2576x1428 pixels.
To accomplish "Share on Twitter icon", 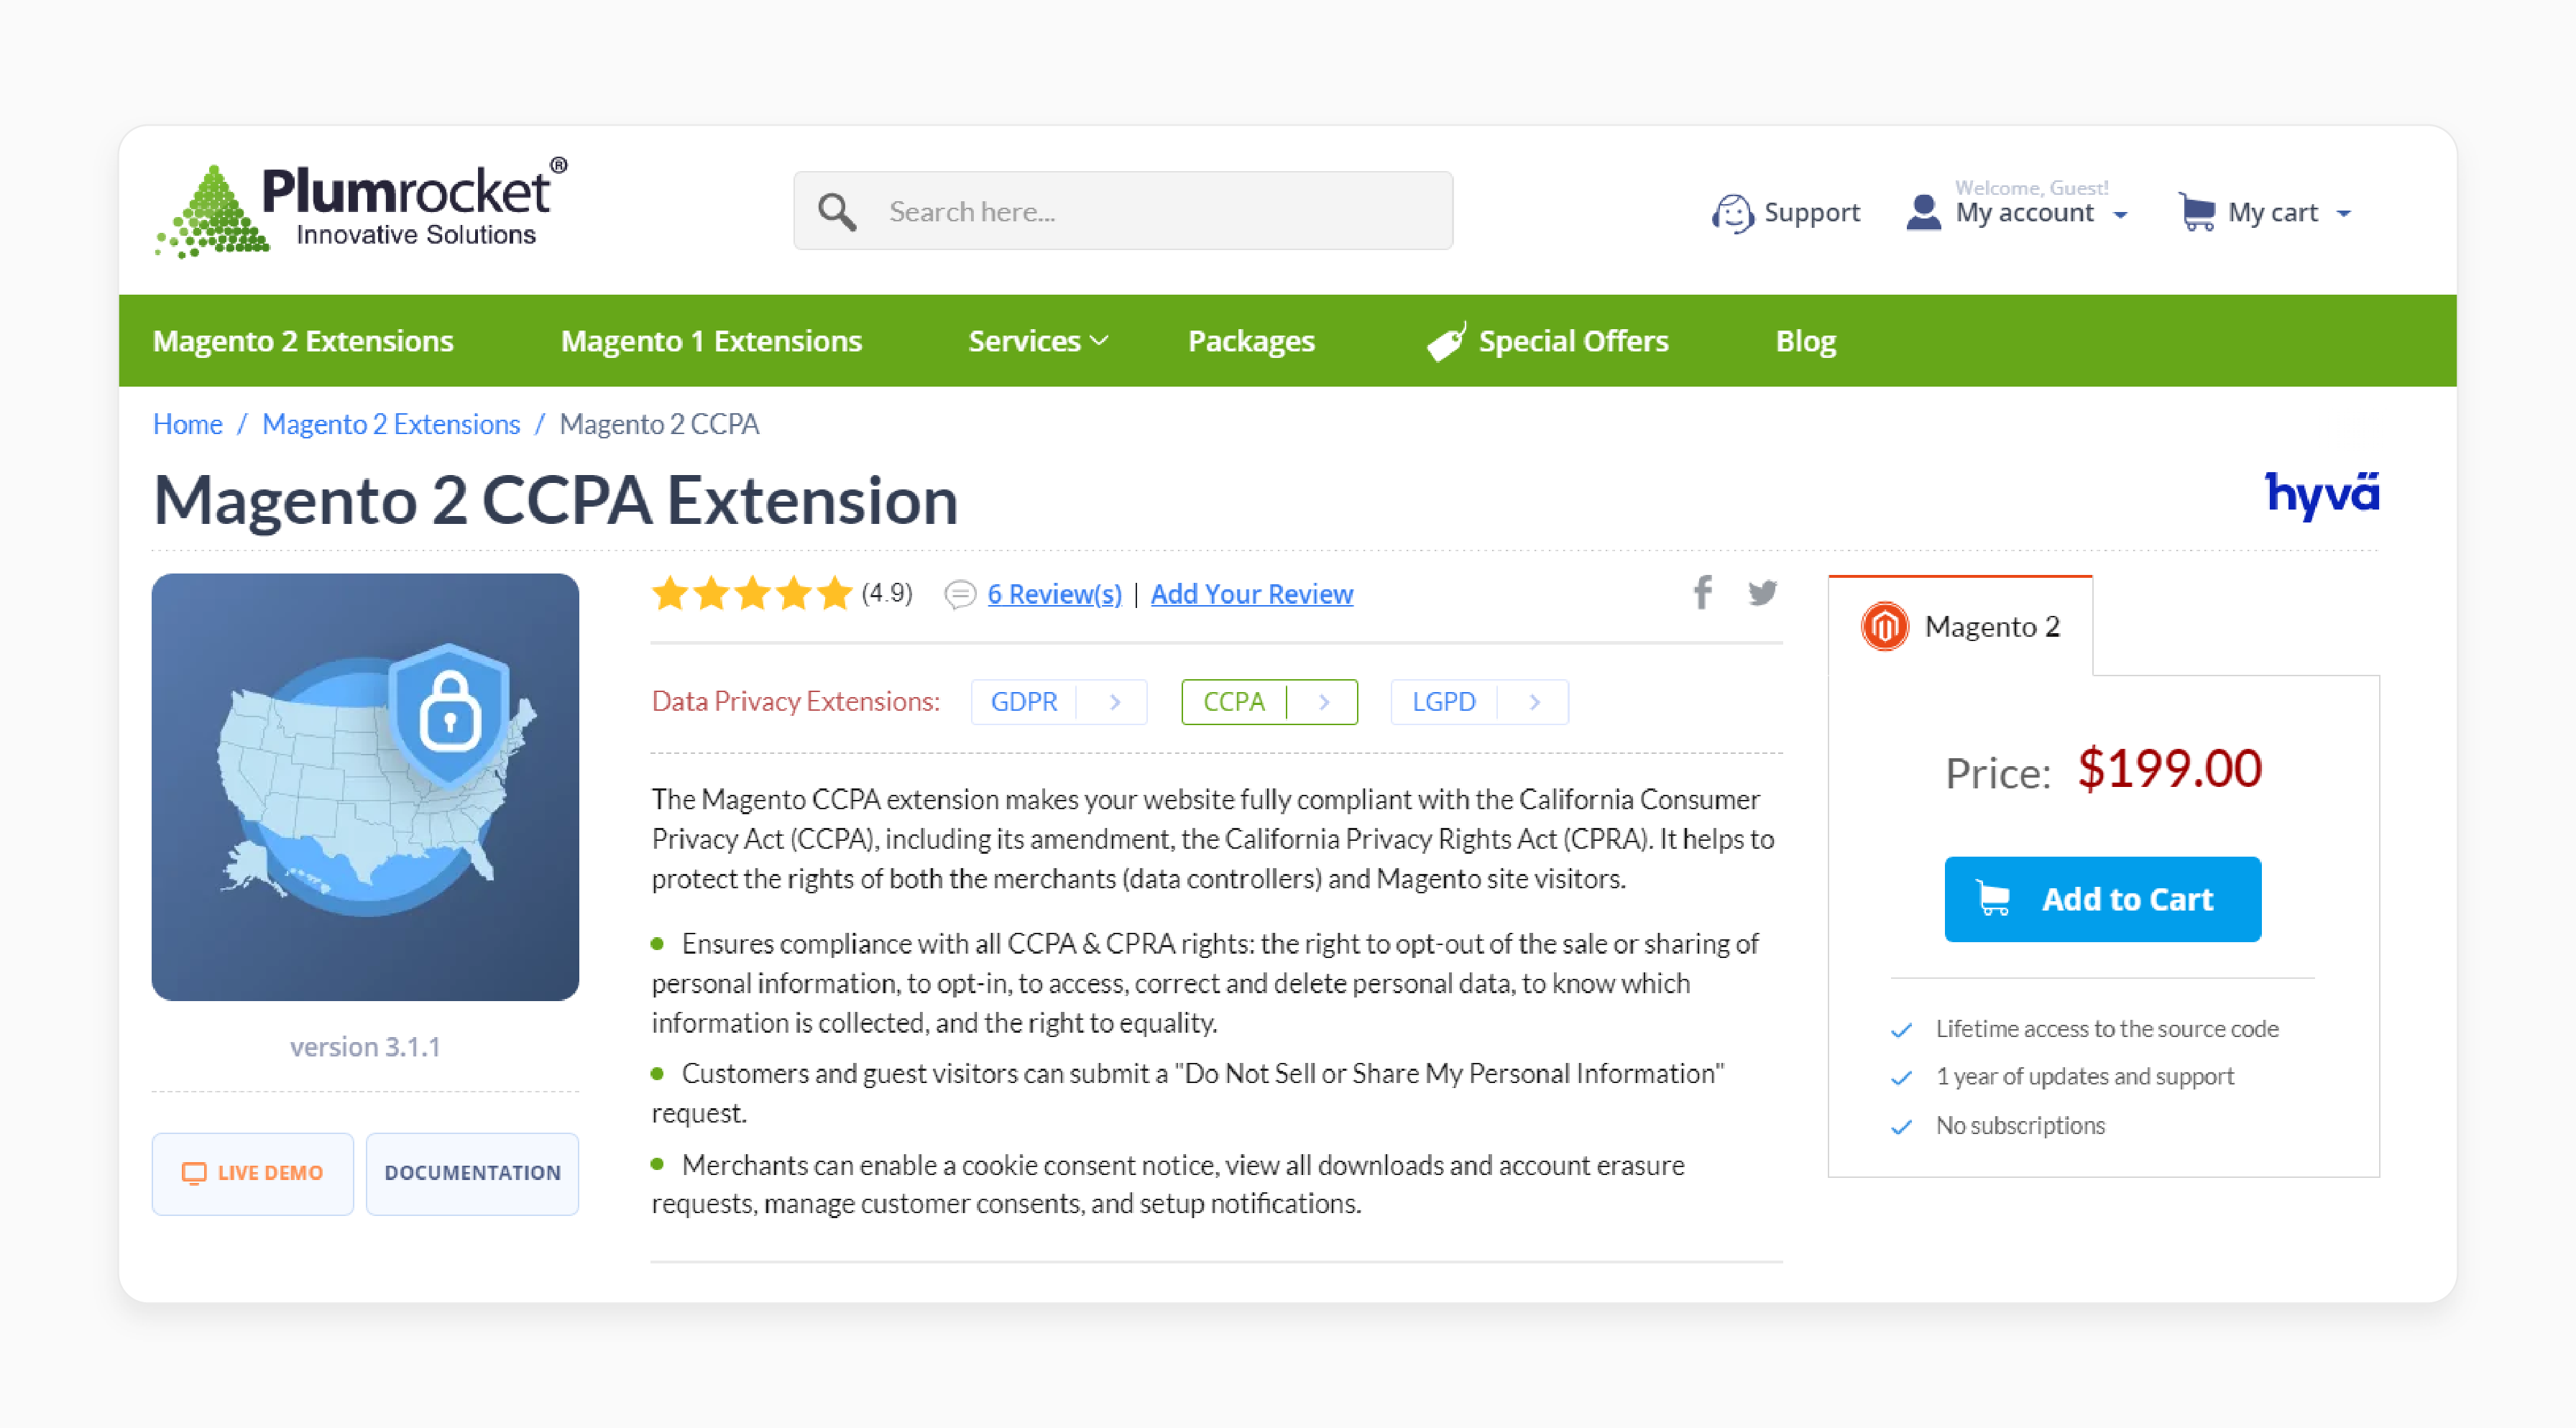I will [1763, 594].
